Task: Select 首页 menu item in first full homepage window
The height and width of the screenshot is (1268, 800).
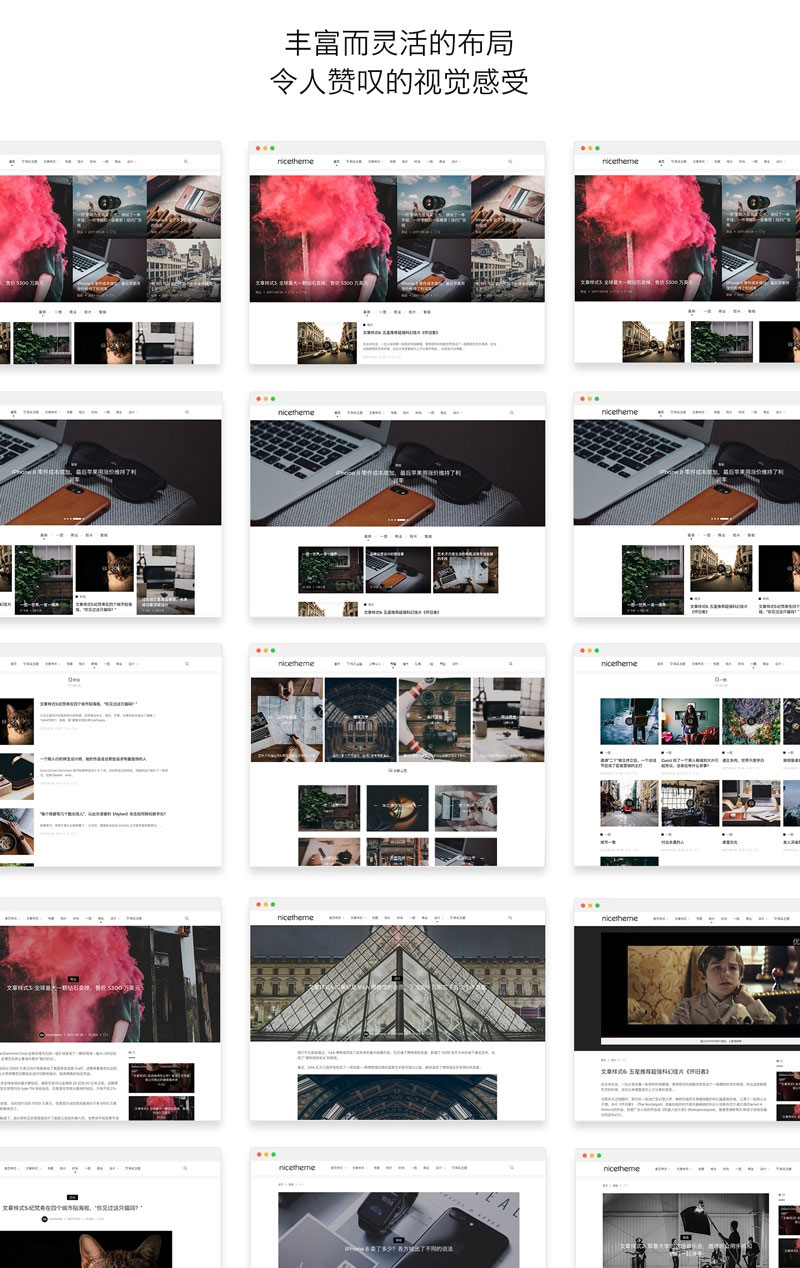Action: coord(337,161)
